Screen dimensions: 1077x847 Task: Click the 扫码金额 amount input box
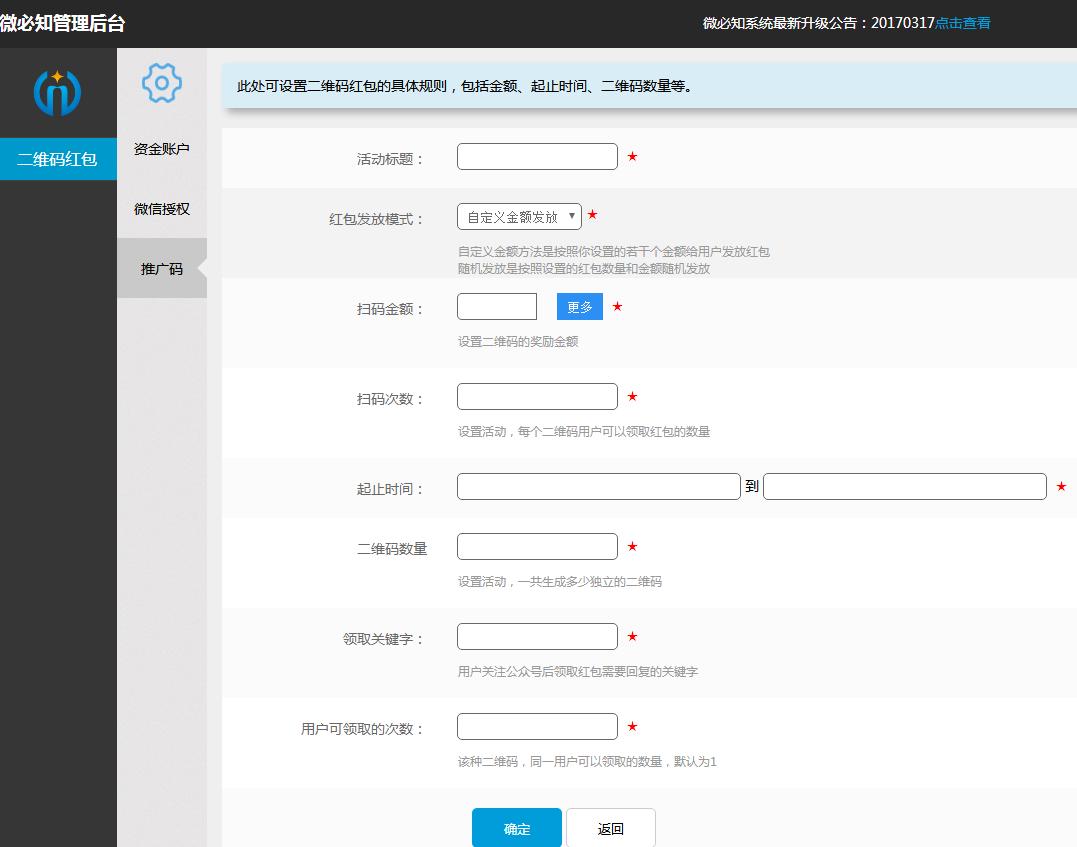point(497,307)
